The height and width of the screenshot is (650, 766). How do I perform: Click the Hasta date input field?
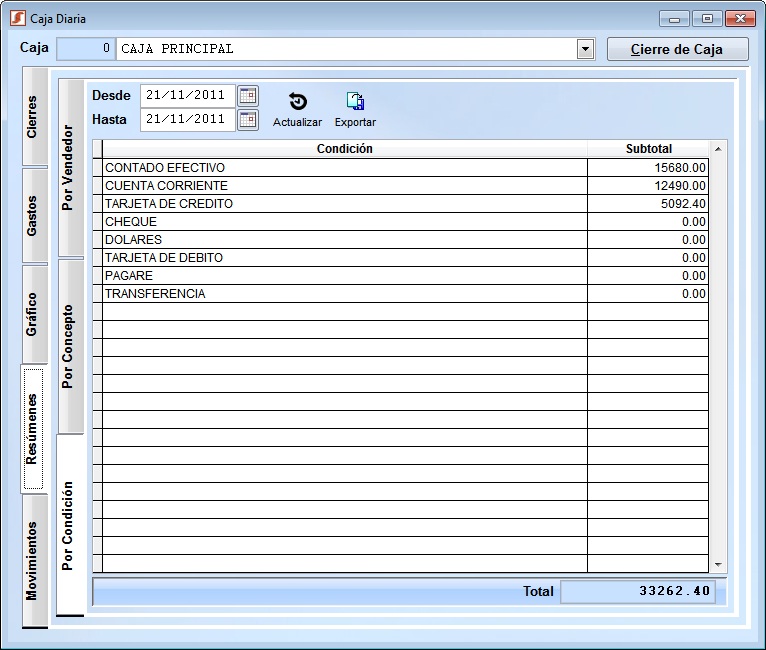(188, 120)
